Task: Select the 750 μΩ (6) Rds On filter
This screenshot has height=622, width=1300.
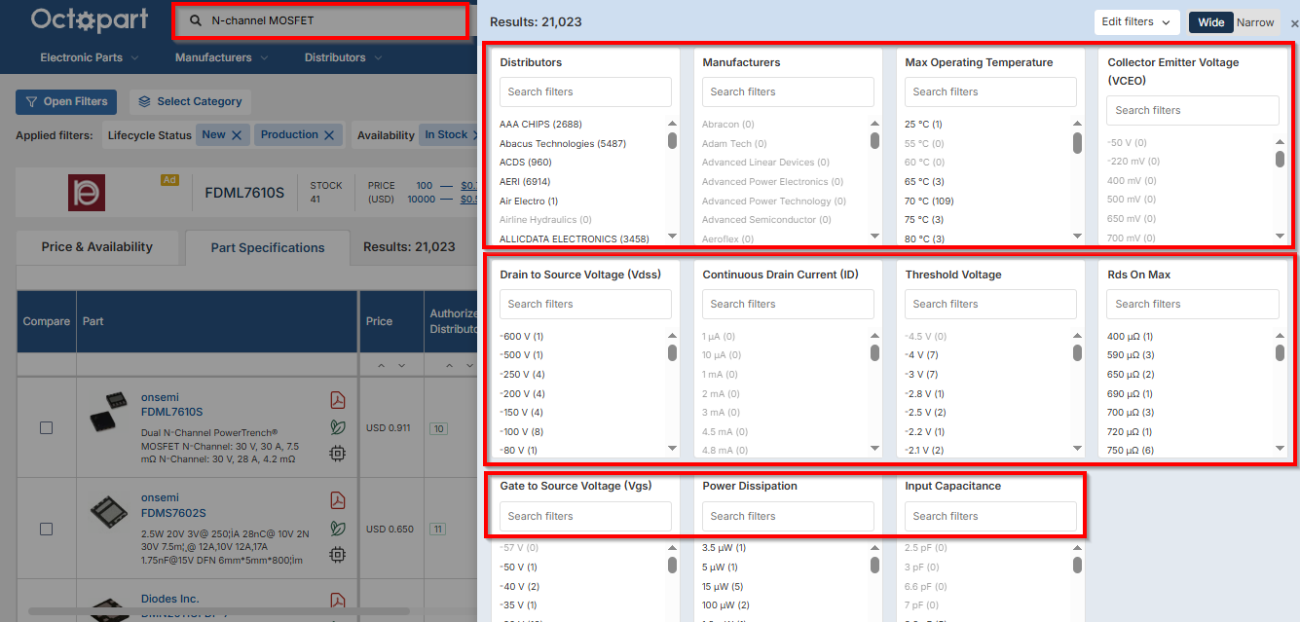Action: tap(1131, 451)
